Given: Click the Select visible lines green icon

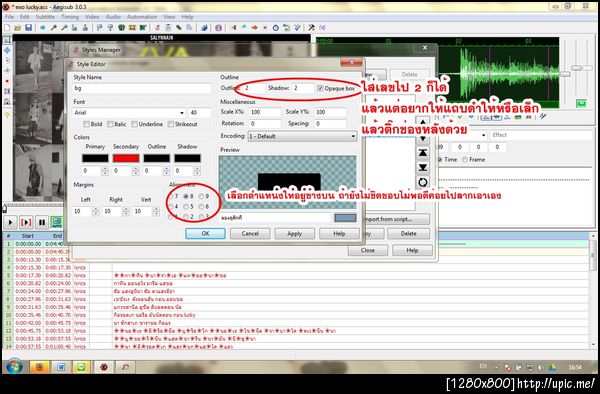Looking at the screenshot, I should coord(121,28).
